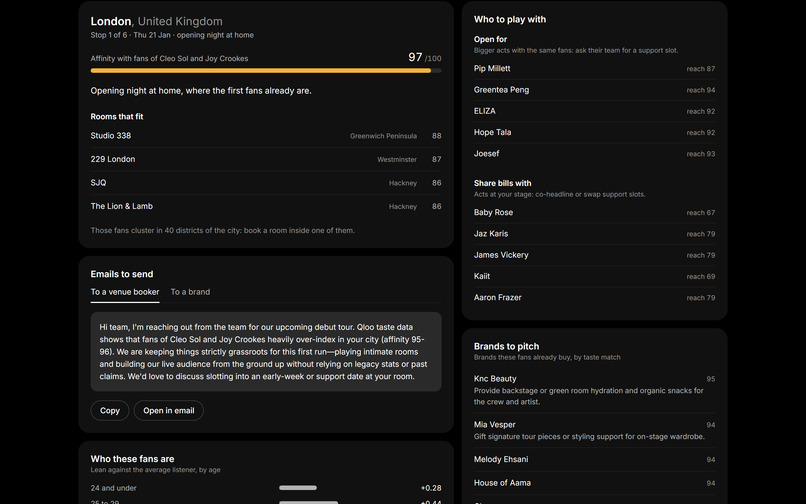
Task: Click the reach 94 value for Greentea Peng
Action: coord(701,90)
